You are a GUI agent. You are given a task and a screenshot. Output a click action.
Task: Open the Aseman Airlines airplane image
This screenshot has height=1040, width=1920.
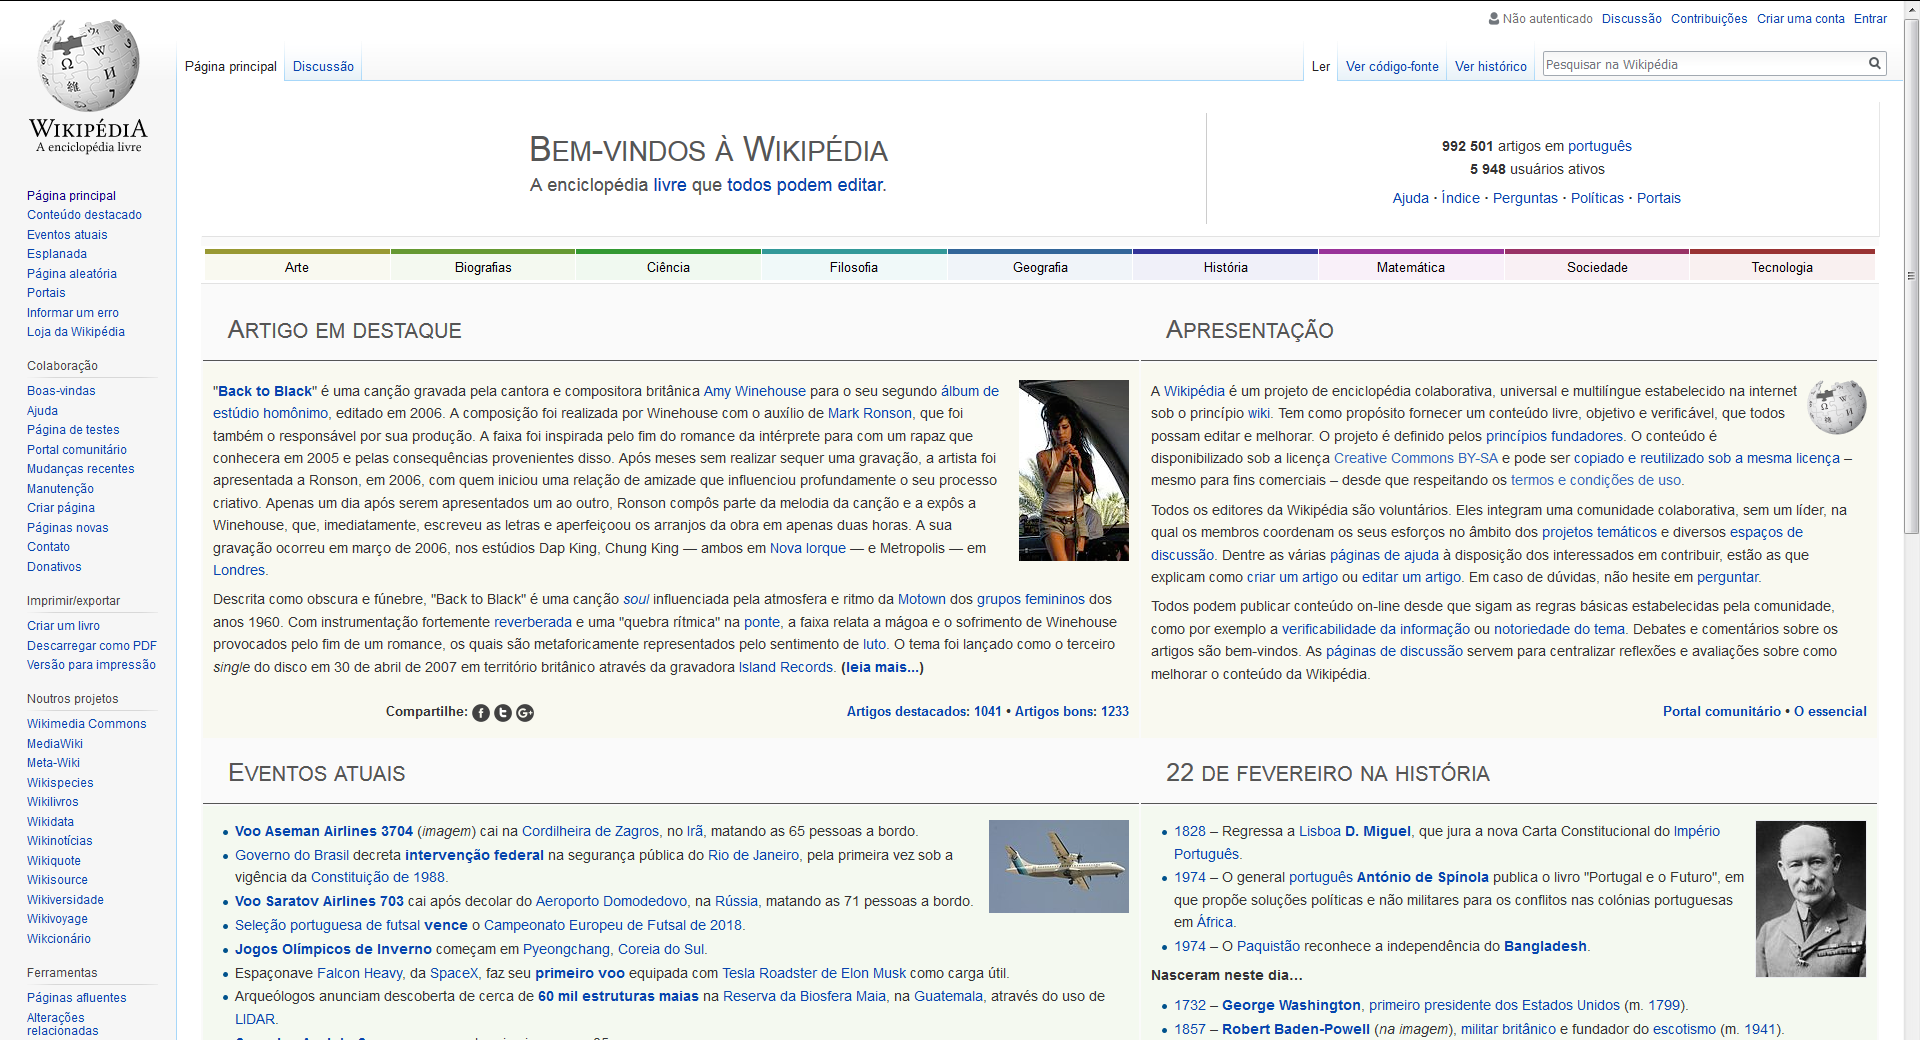(1058, 866)
